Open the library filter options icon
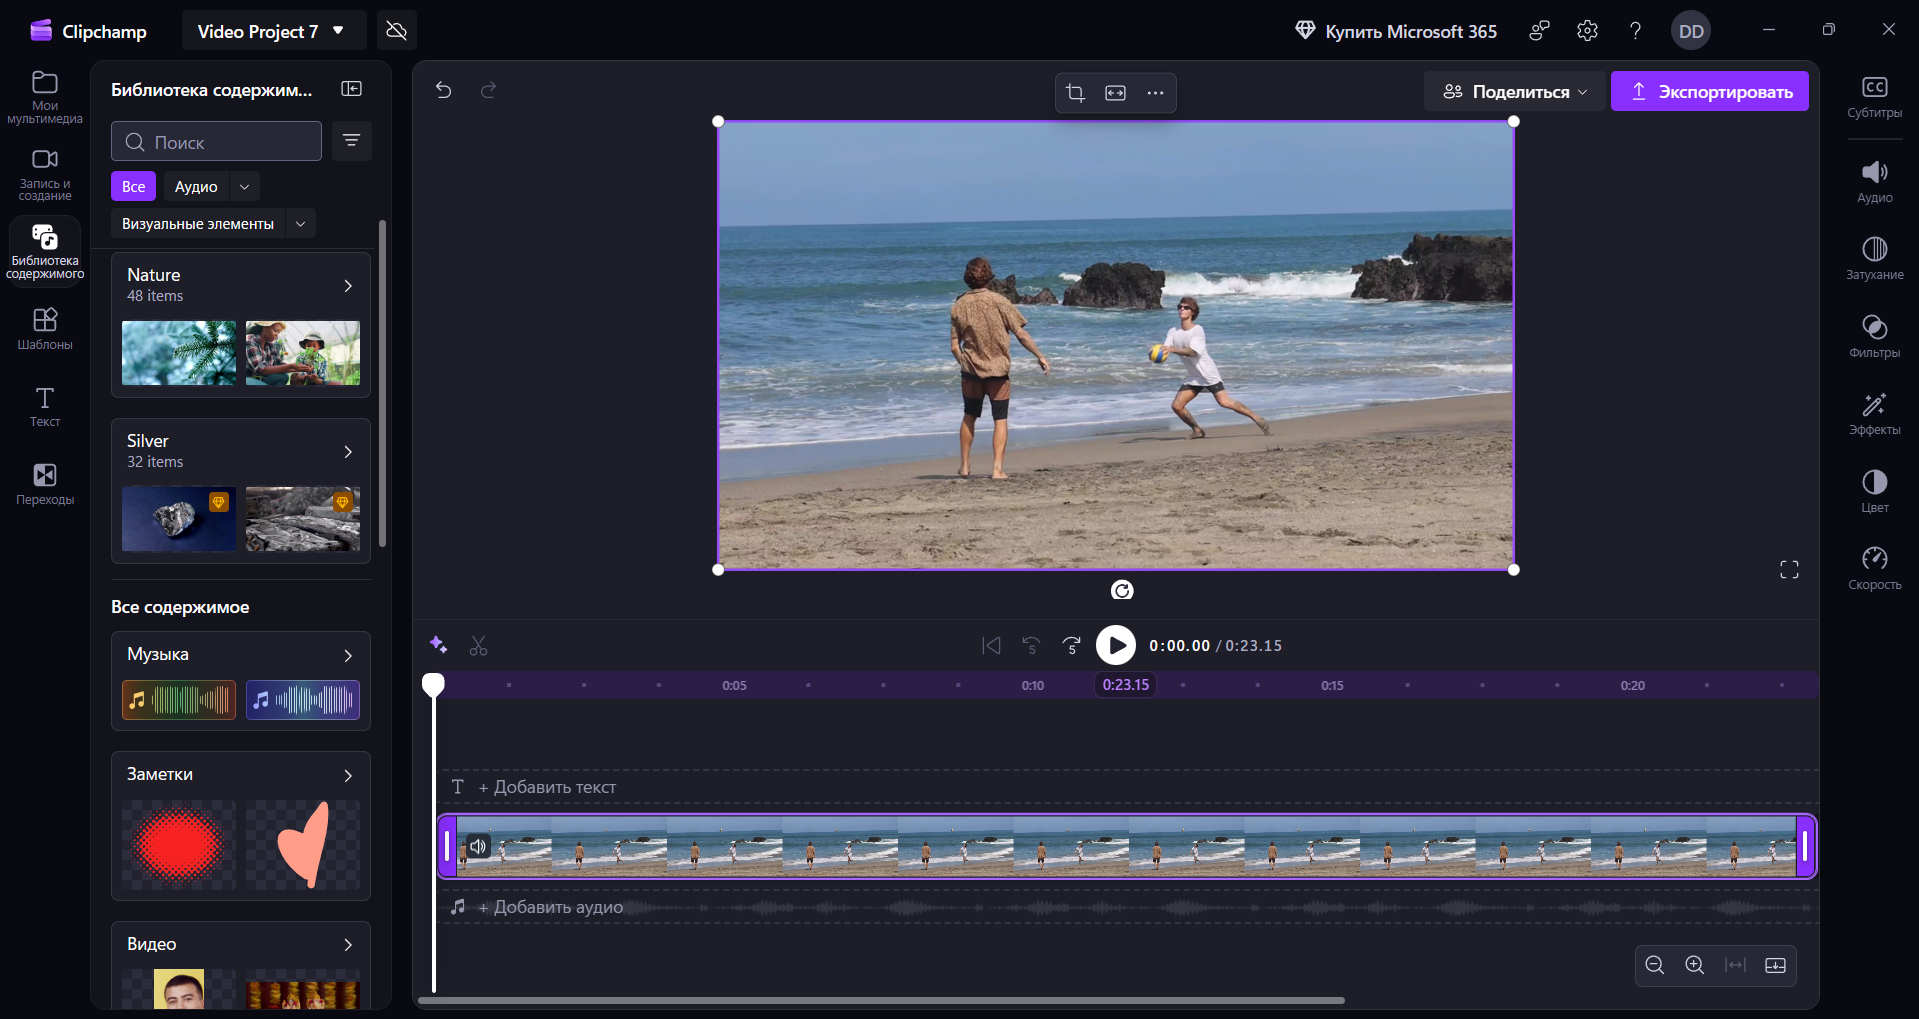 click(x=351, y=141)
